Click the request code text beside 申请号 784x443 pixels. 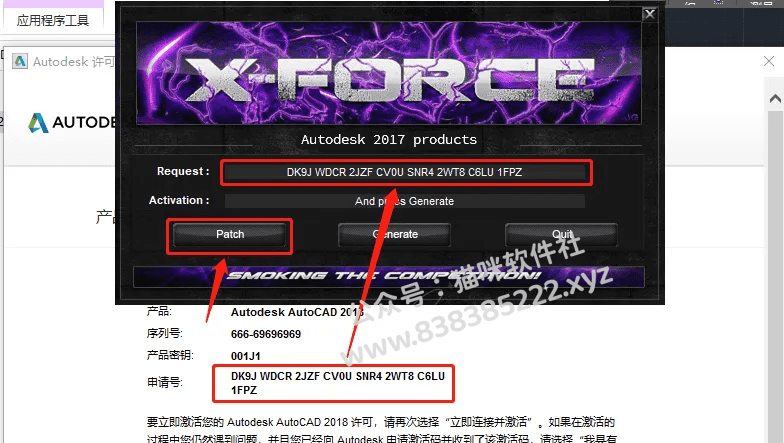(x=338, y=383)
